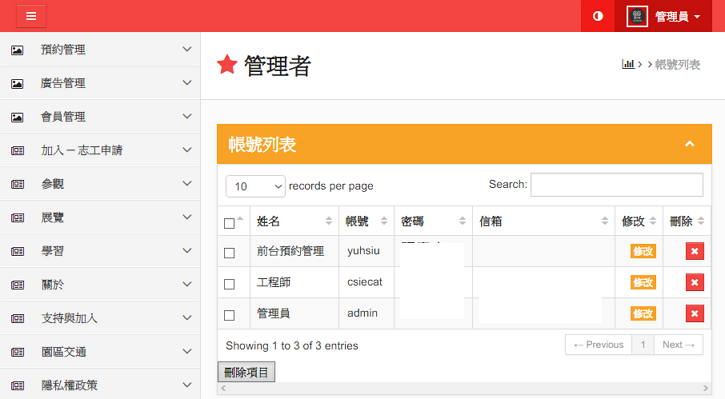This screenshot has width=725, height=399.
Task: Edit csiecat account via 修改 button
Action: click(x=643, y=282)
